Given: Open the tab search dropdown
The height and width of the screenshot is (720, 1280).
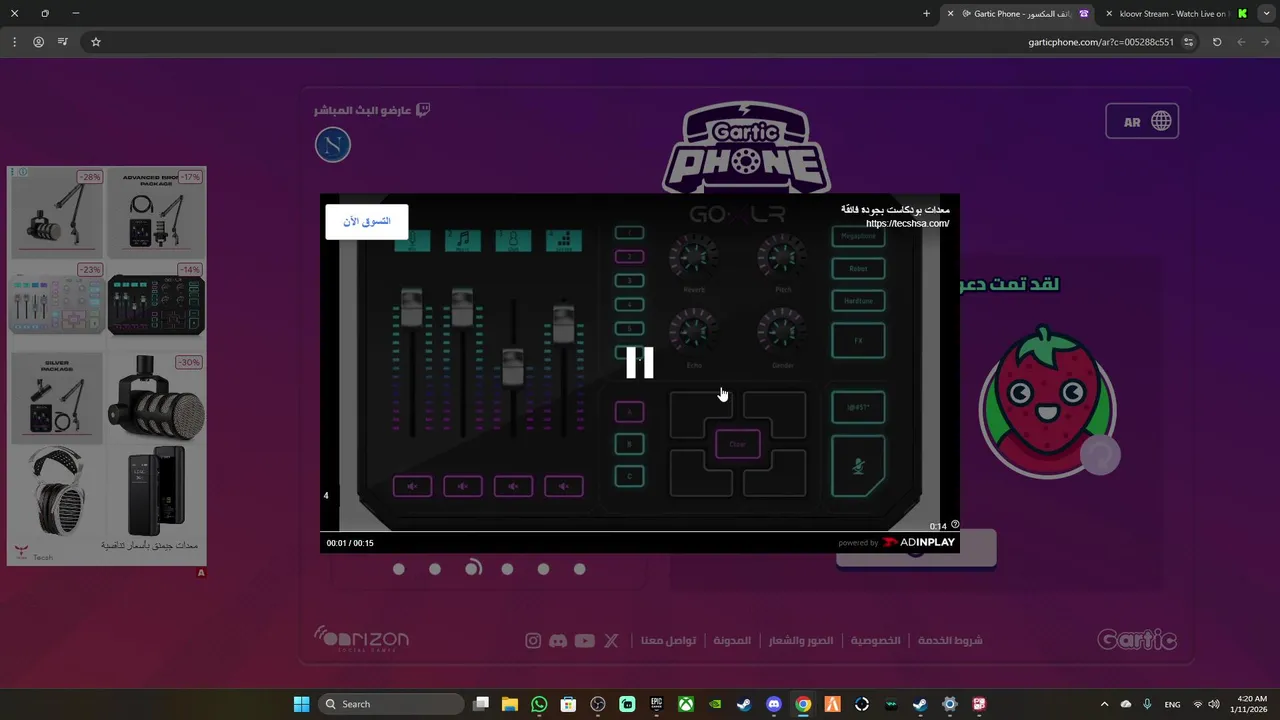Looking at the screenshot, I should pyautogui.click(x=1266, y=14).
